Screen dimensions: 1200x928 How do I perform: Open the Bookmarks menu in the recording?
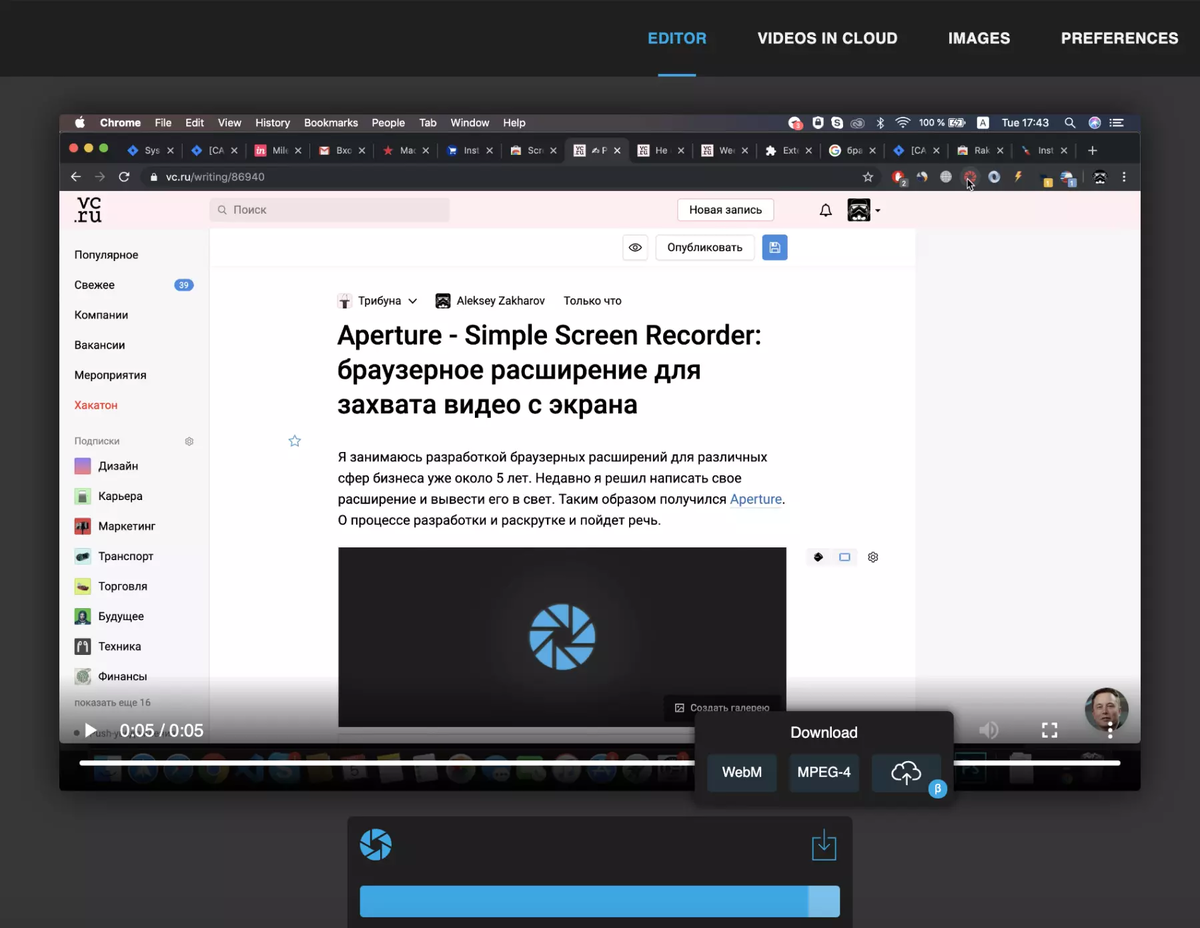tap(331, 123)
